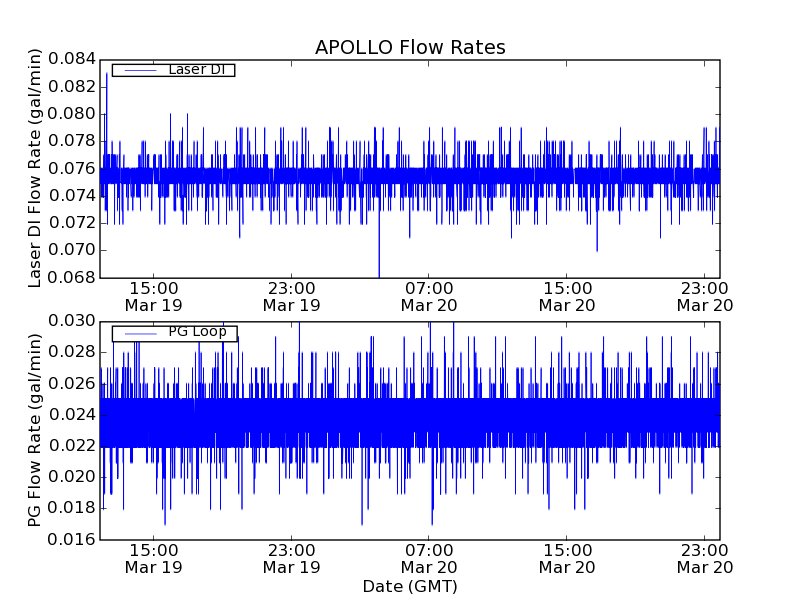Screen dimensions: 800x600
Task: Click '07:00 Mar 20' under the Laser DI plot
Action: pos(429,297)
